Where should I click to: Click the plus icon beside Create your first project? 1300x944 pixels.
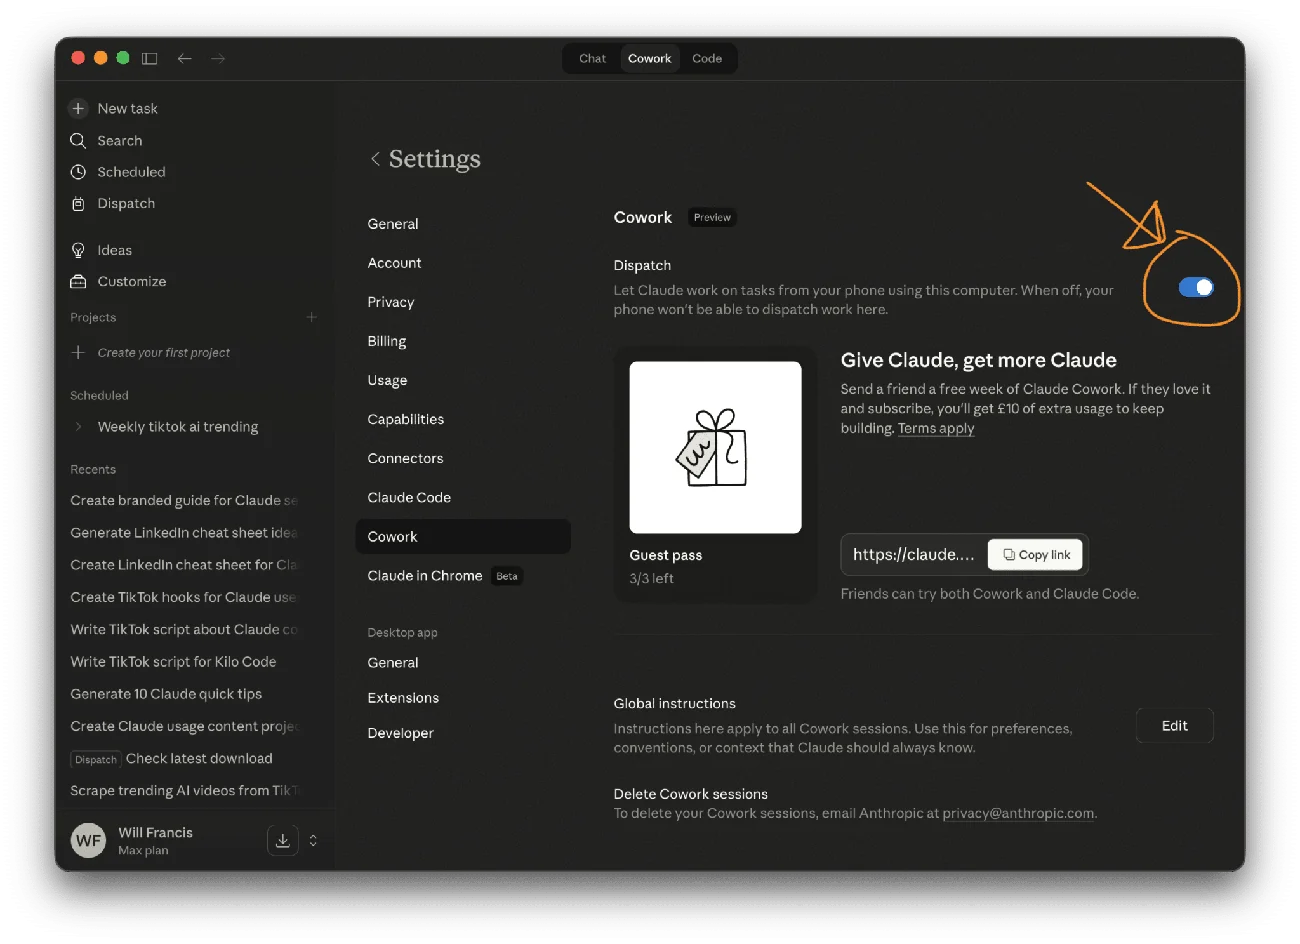(x=78, y=352)
